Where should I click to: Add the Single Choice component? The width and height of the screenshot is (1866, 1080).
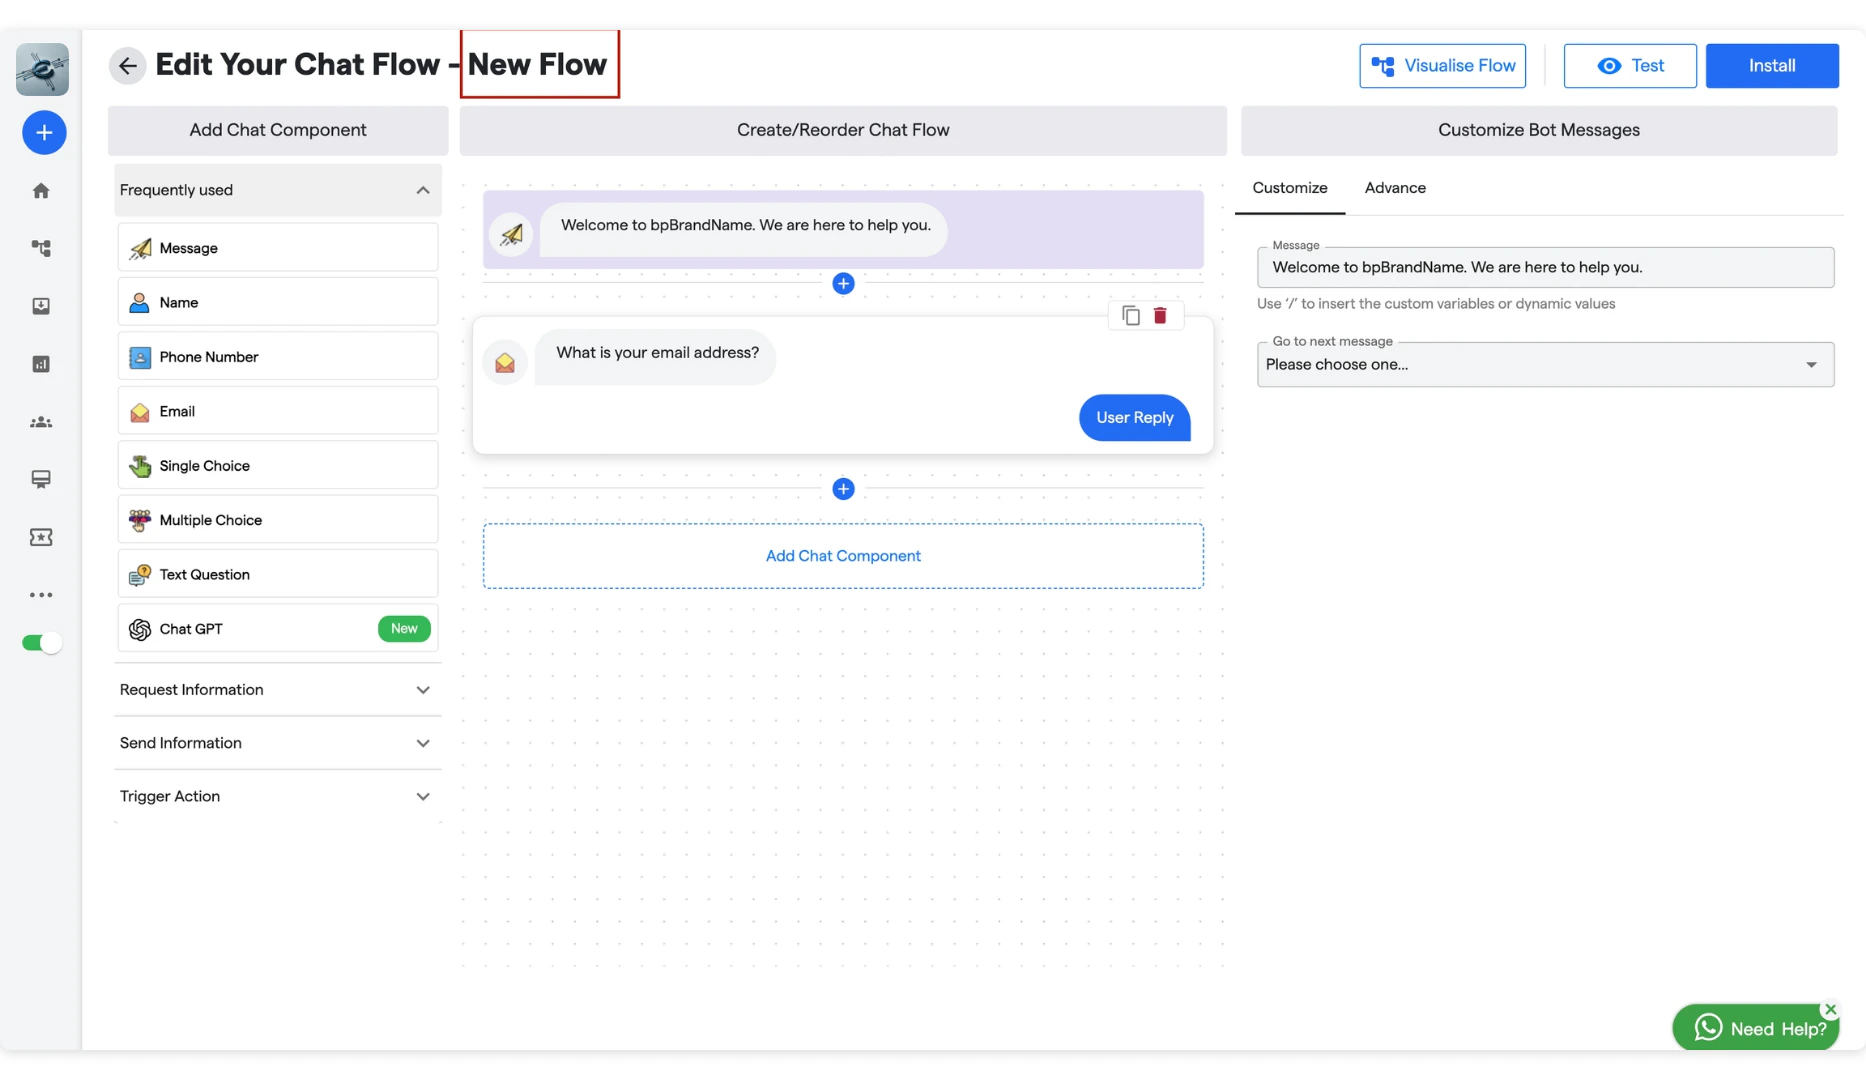coord(278,465)
